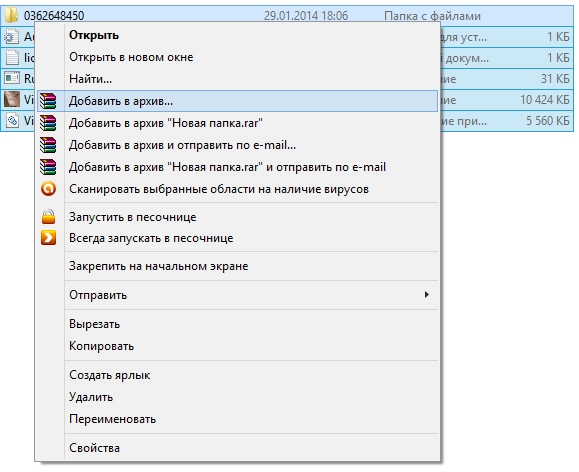The width and height of the screenshot is (579, 472).
Task: Choose 'Вырезать' from the menu
Action: pos(95,324)
